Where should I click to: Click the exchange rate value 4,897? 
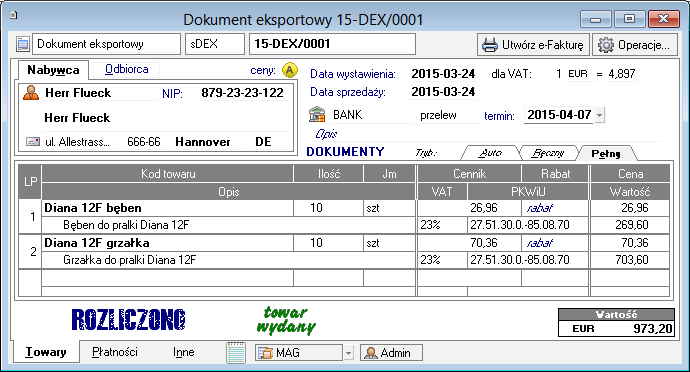click(x=621, y=74)
